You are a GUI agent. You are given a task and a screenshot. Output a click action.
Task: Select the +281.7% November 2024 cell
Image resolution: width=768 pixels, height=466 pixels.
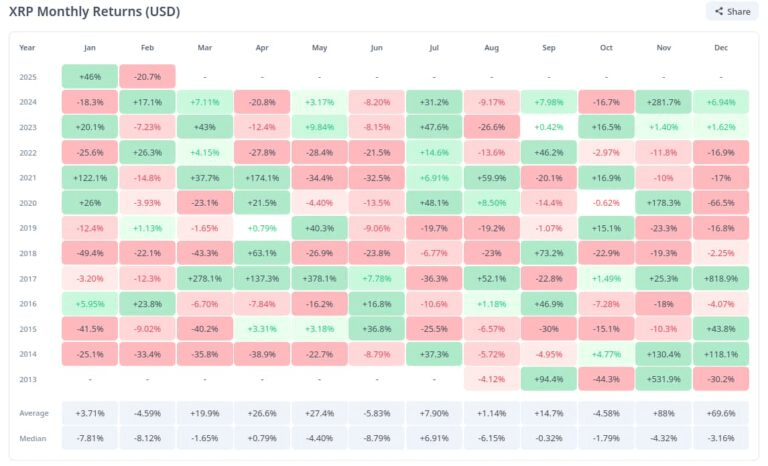coord(663,101)
